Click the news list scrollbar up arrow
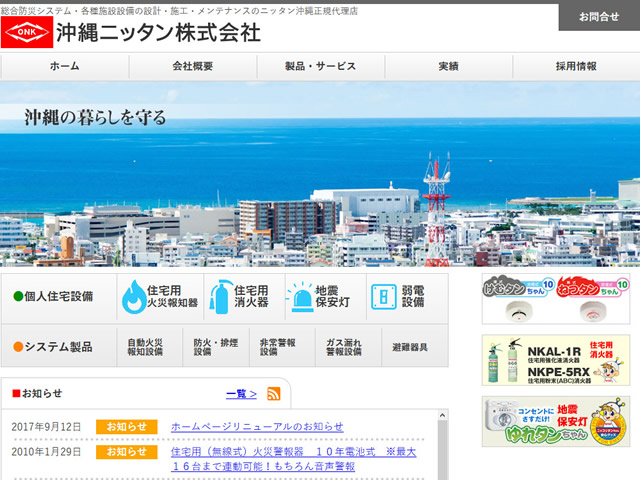Image resolution: width=640 pixels, height=480 pixels. [442, 416]
